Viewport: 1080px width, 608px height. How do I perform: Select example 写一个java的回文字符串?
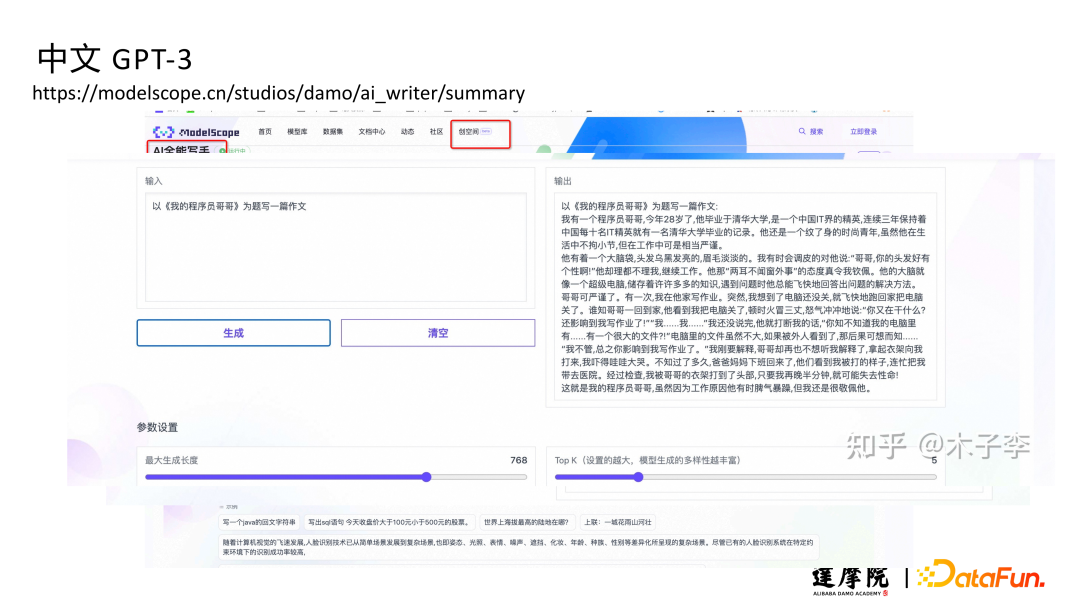coord(259,522)
